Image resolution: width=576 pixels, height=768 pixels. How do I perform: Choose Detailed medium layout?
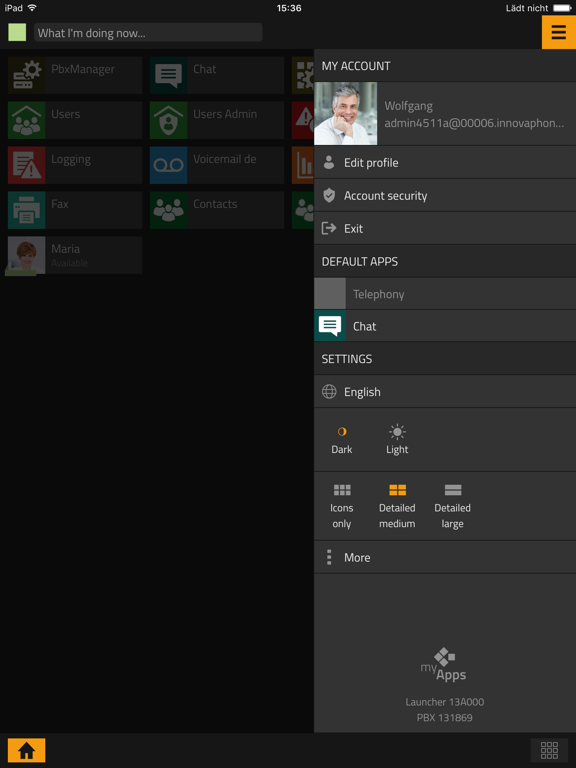(x=397, y=507)
